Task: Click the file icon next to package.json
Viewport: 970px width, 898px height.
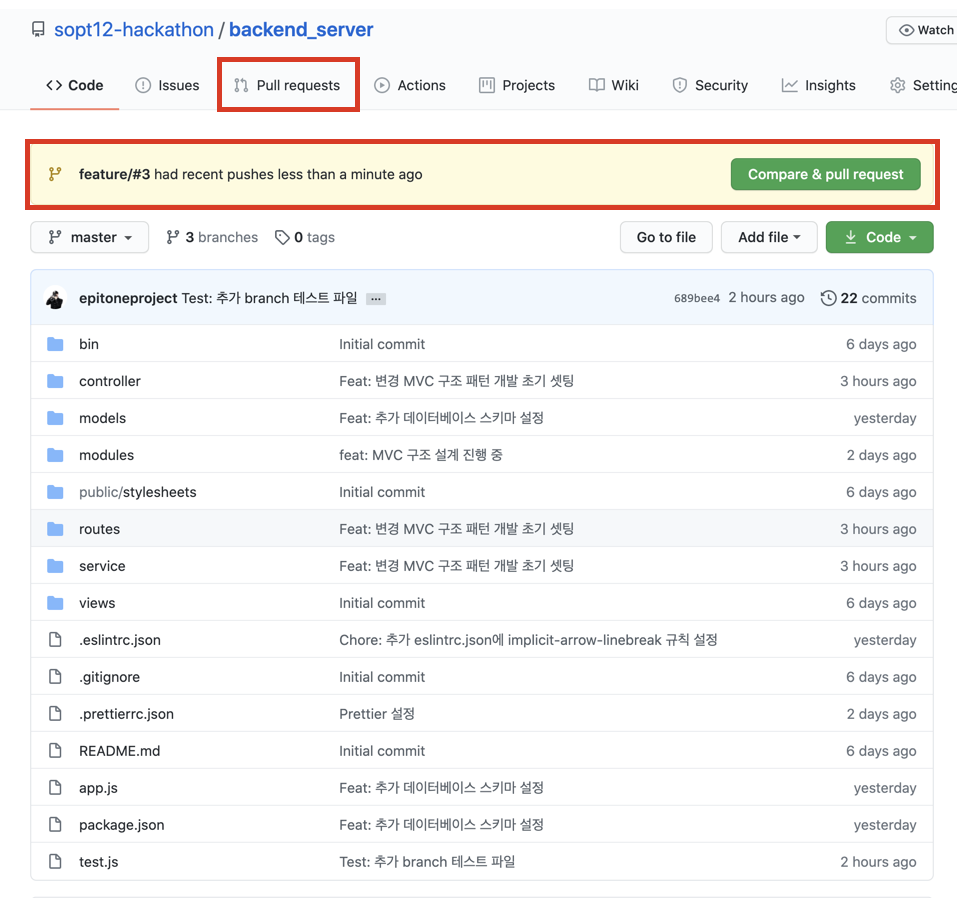Action: [x=55, y=825]
